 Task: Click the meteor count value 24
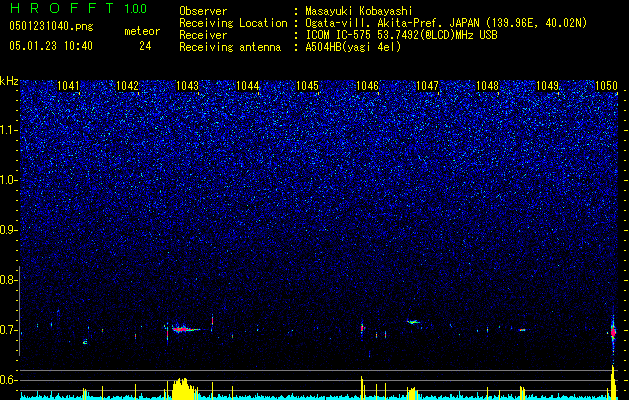point(145,46)
